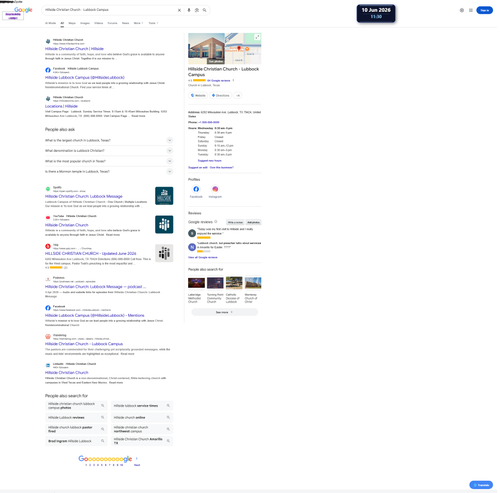The width and height of the screenshot is (500, 493).
Task: Switch to the Videos tab
Action: [x=99, y=23]
